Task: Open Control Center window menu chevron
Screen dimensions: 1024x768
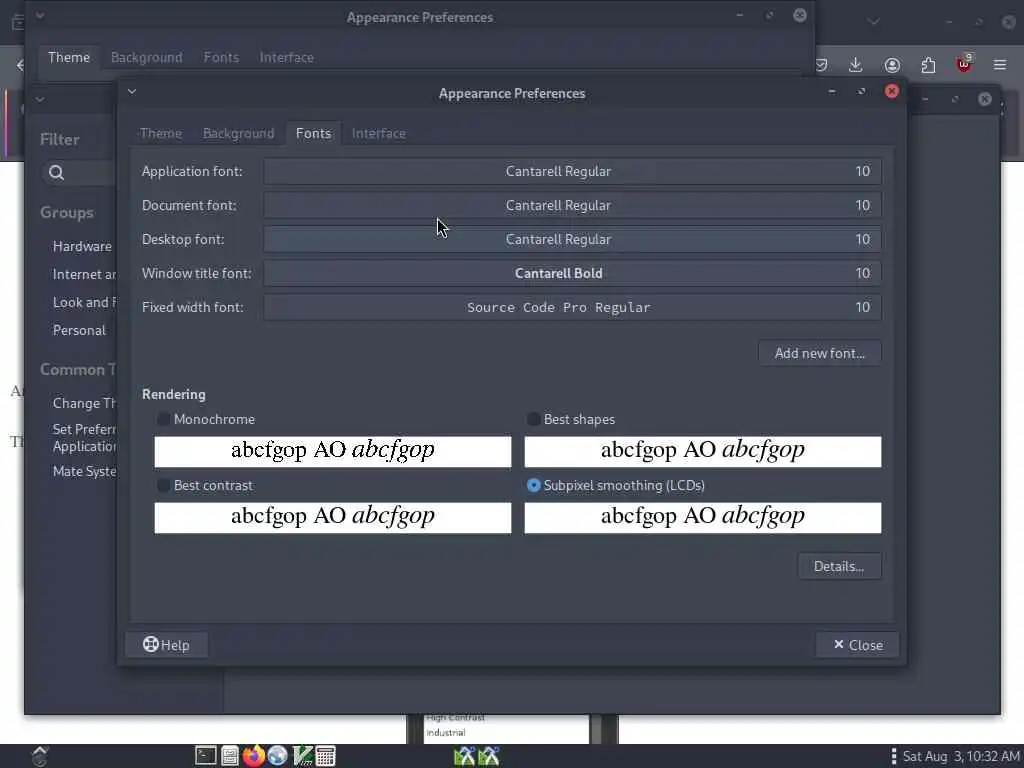Action: point(40,99)
